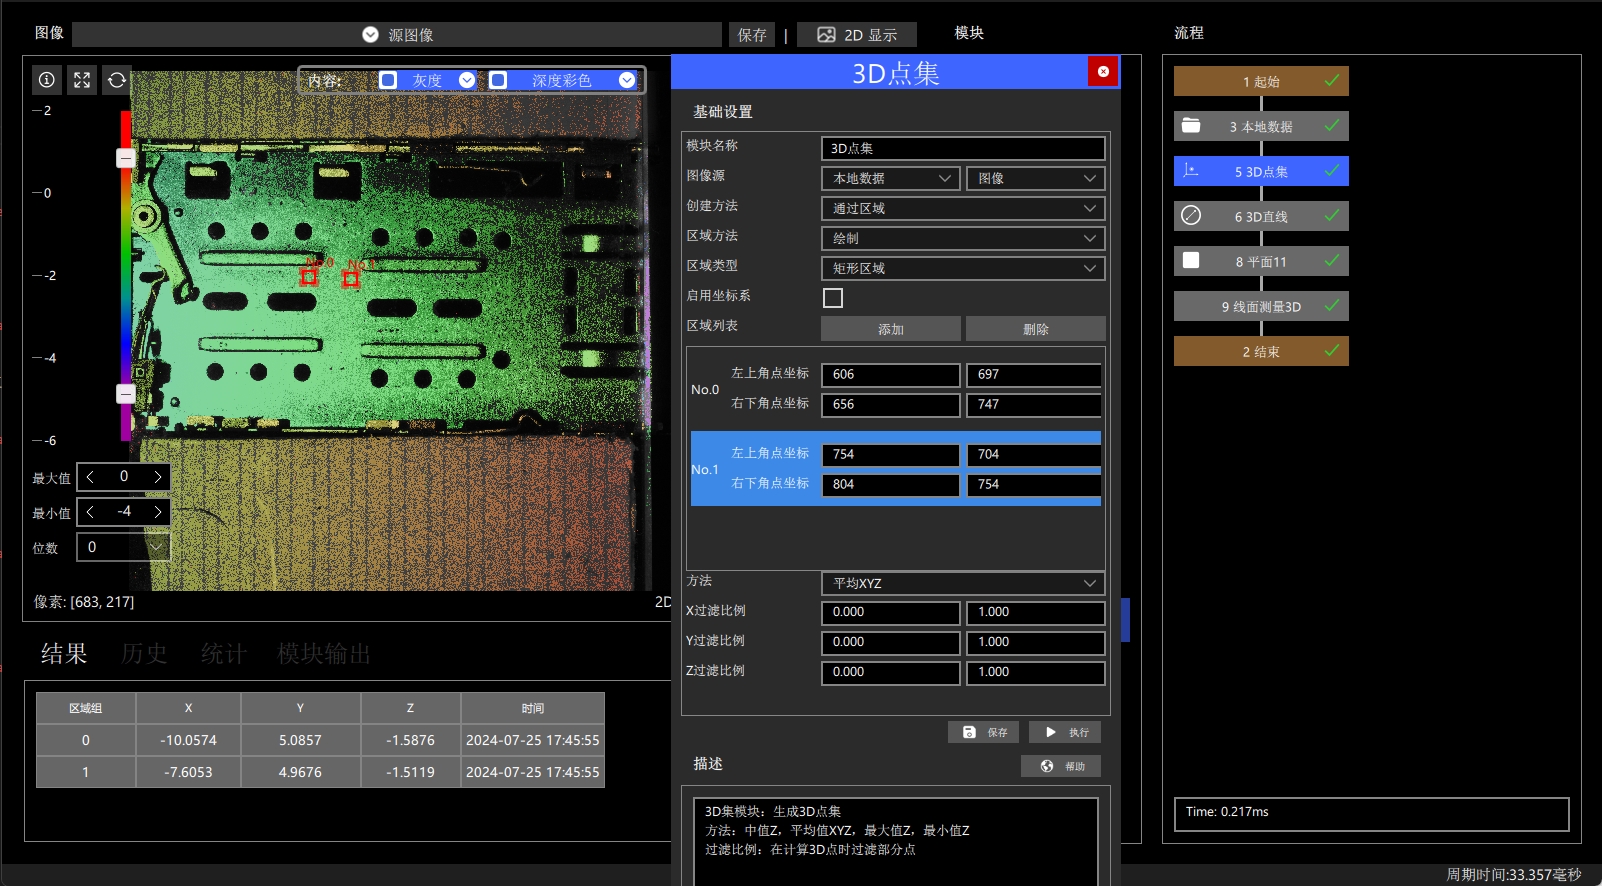Switch to the 历史 tab
Screen dimensions: 1602x886
point(144,654)
